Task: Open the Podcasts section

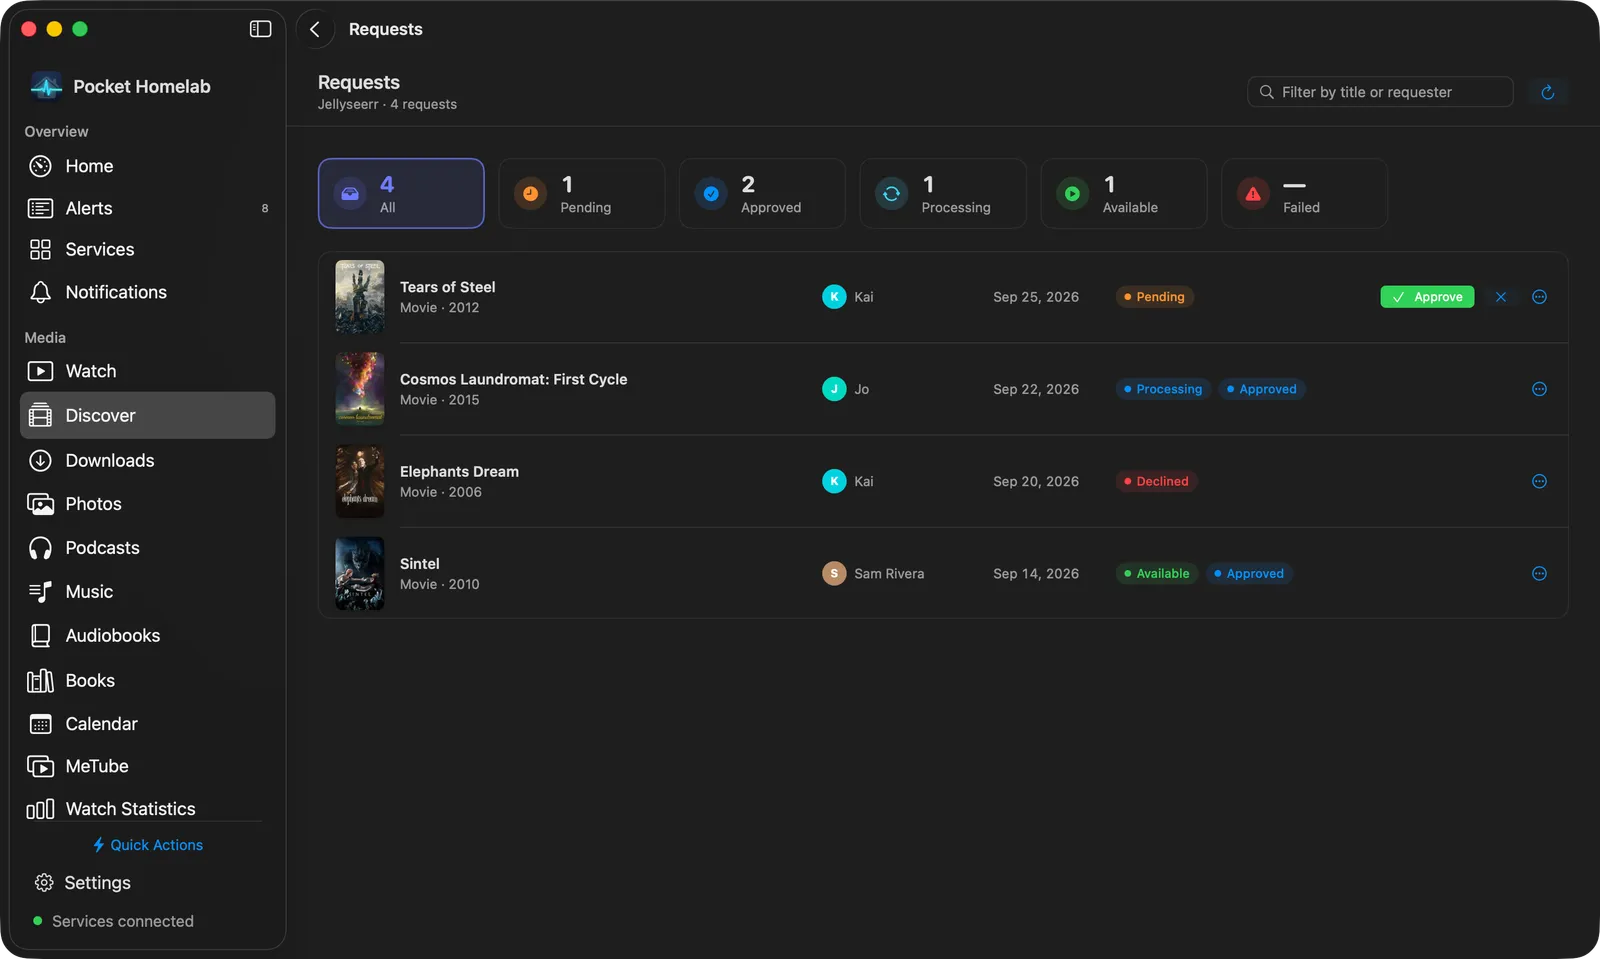Action: point(147,548)
